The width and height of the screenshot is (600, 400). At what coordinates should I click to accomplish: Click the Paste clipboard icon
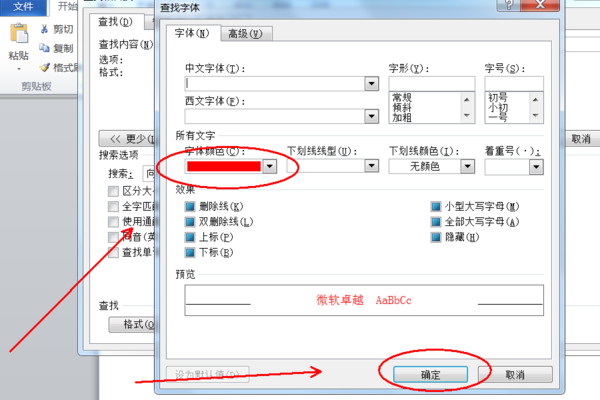click(x=19, y=34)
